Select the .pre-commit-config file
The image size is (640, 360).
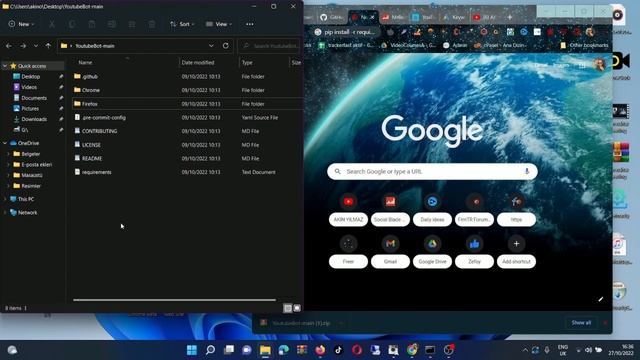coord(187,117)
